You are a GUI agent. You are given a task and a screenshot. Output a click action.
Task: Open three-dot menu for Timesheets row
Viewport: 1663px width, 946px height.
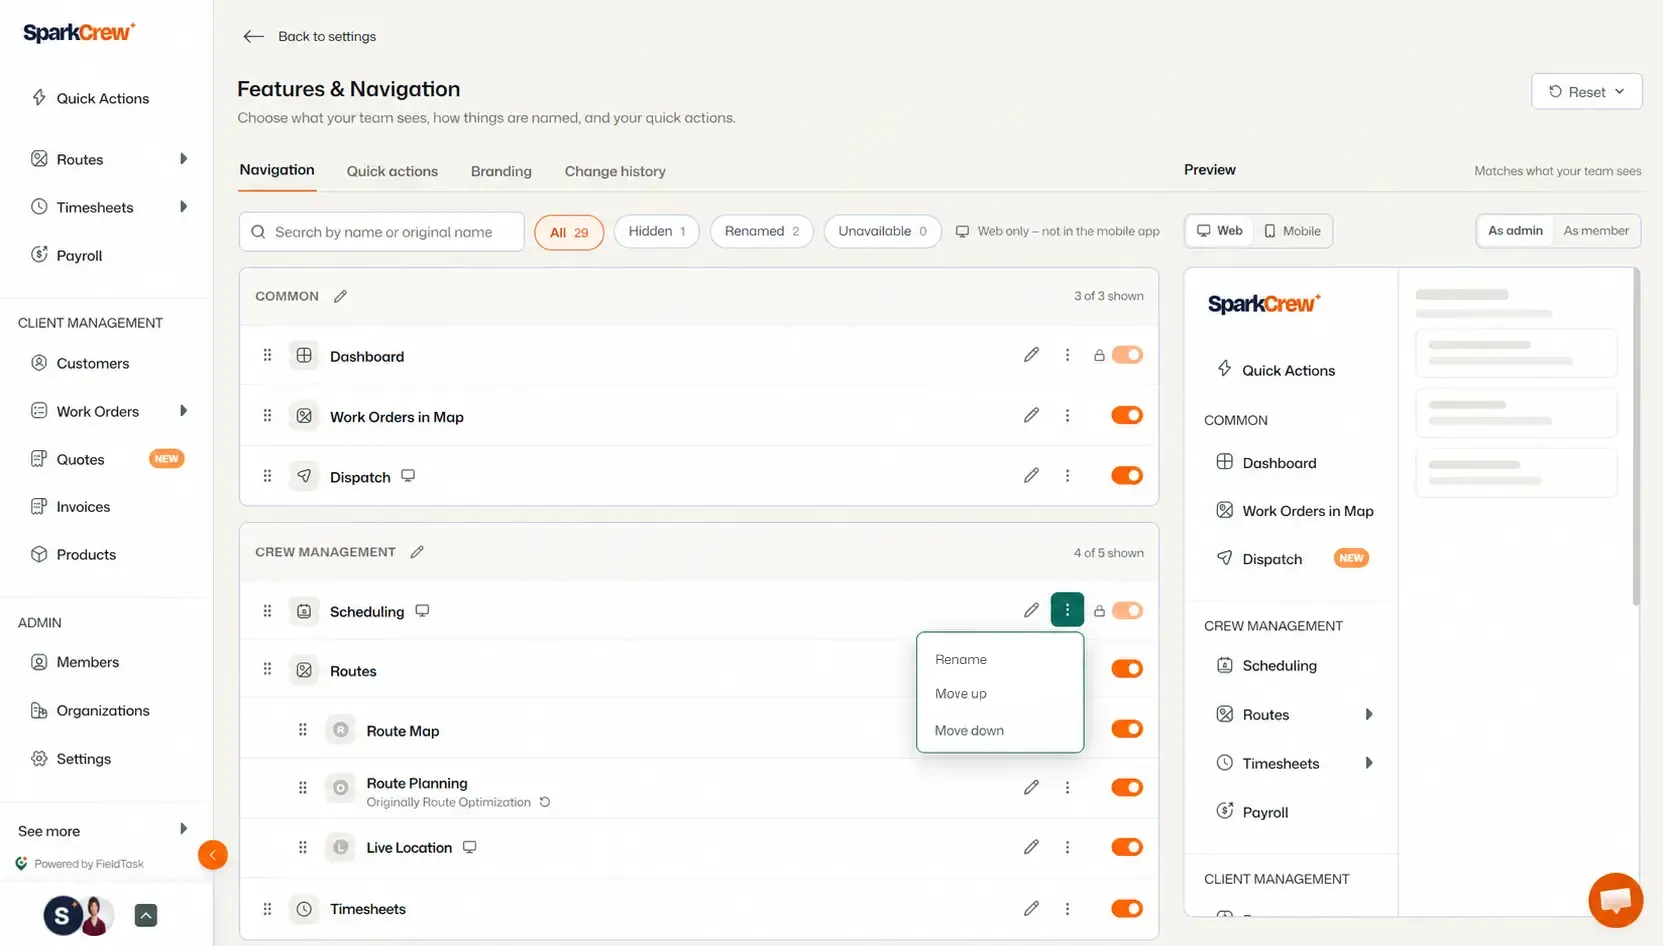click(x=1067, y=908)
